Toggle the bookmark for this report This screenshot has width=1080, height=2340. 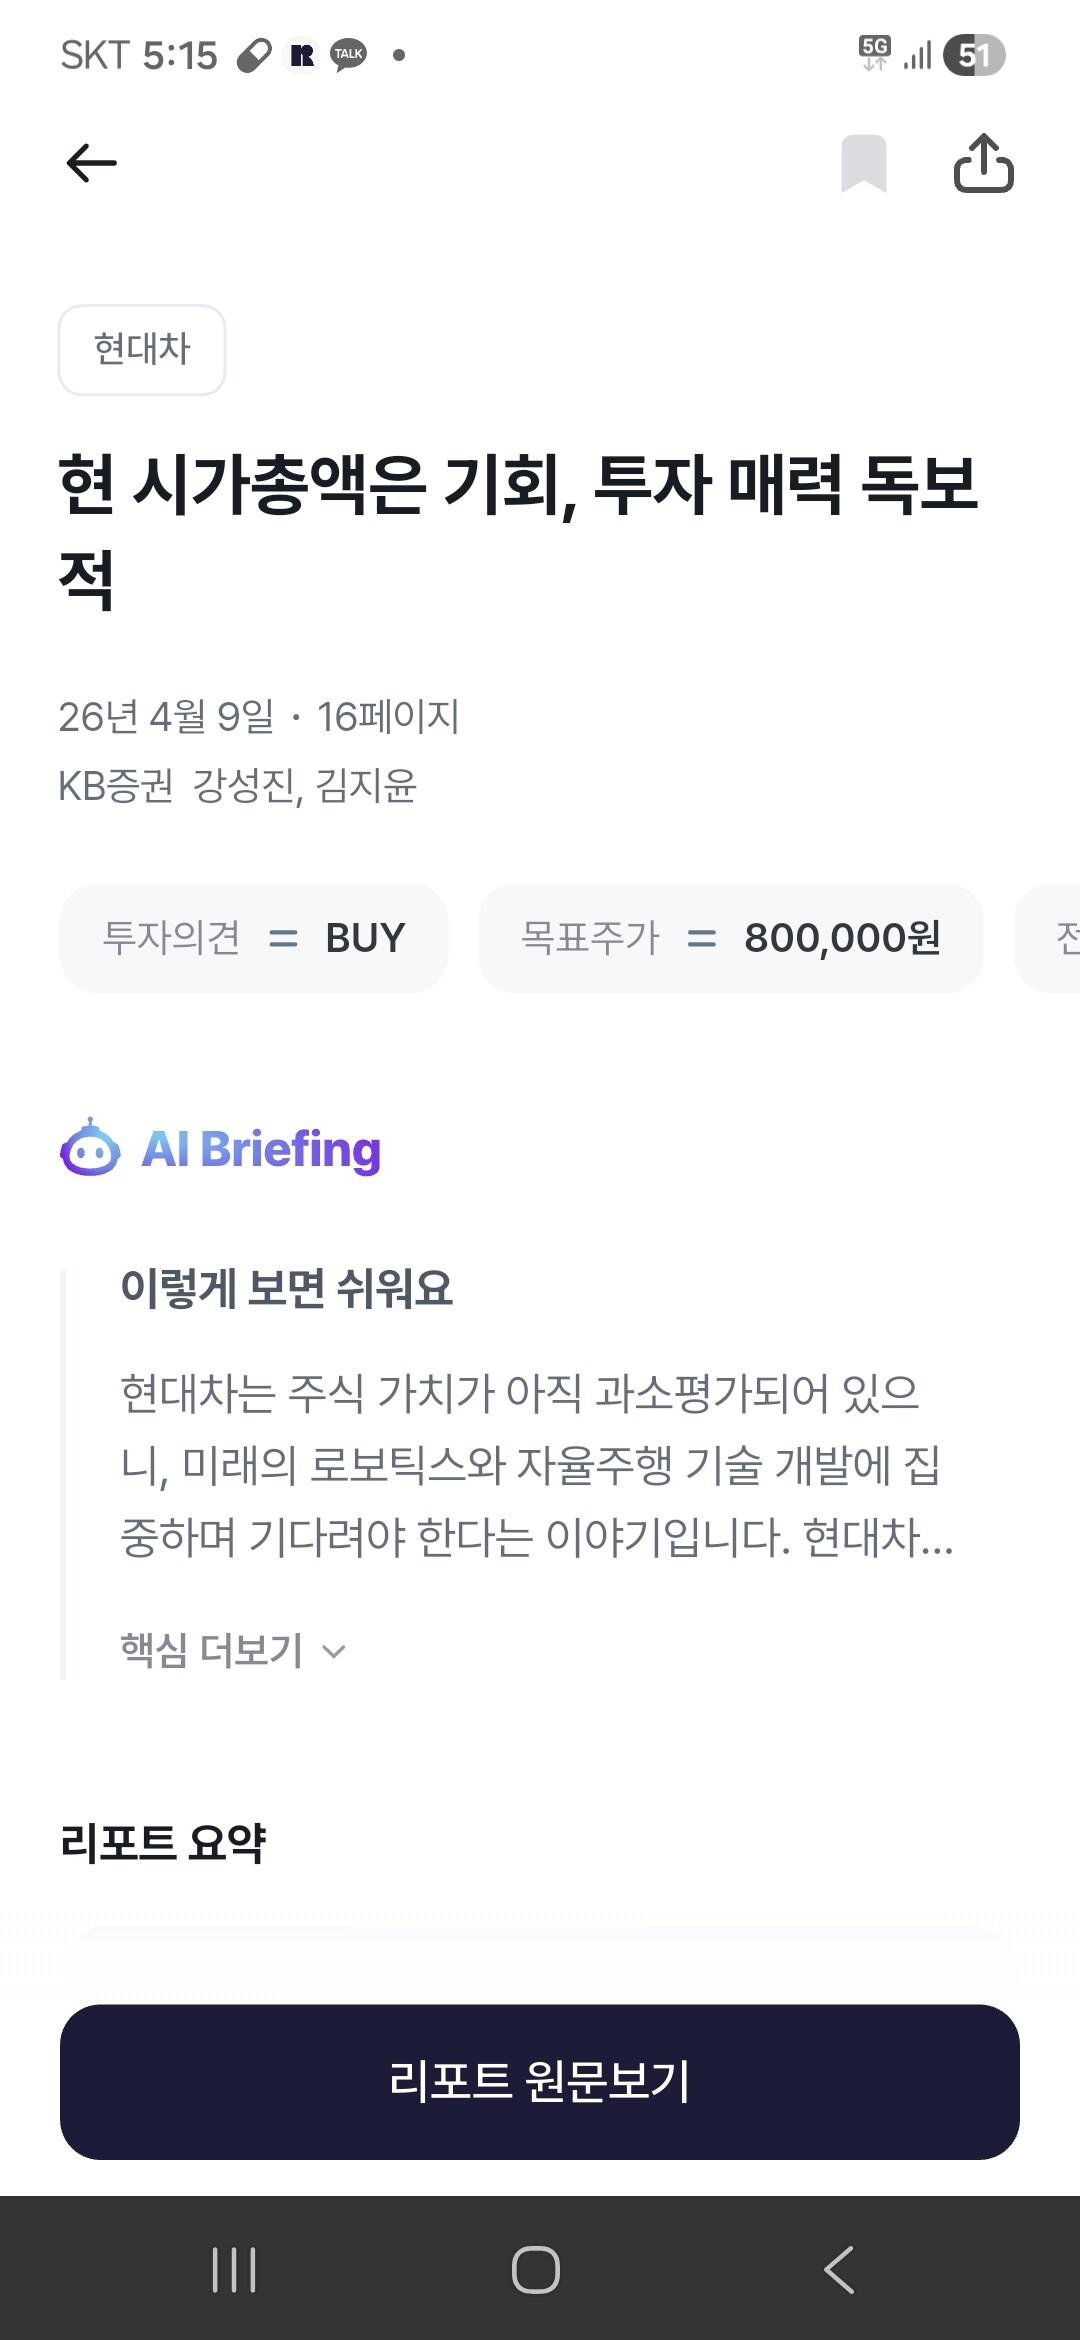[864, 163]
